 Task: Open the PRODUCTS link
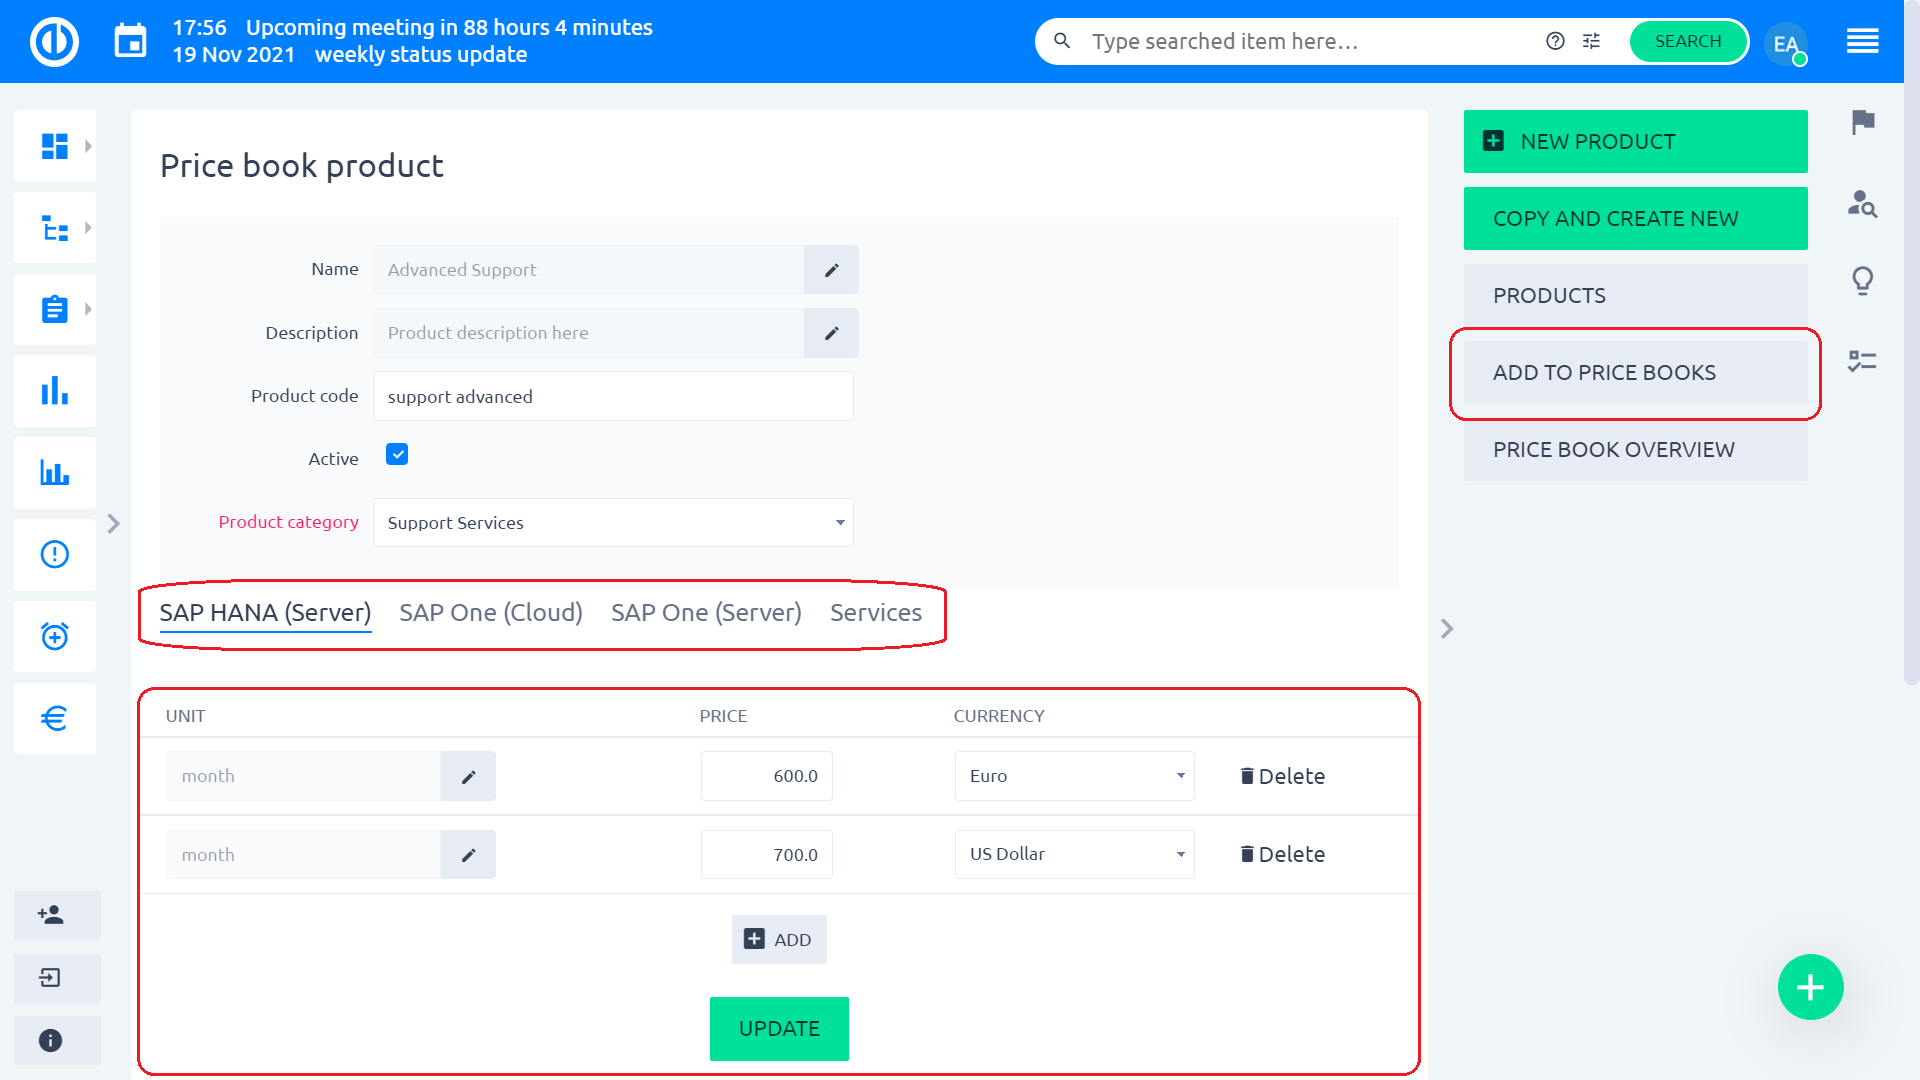[x=1635, y=296]
